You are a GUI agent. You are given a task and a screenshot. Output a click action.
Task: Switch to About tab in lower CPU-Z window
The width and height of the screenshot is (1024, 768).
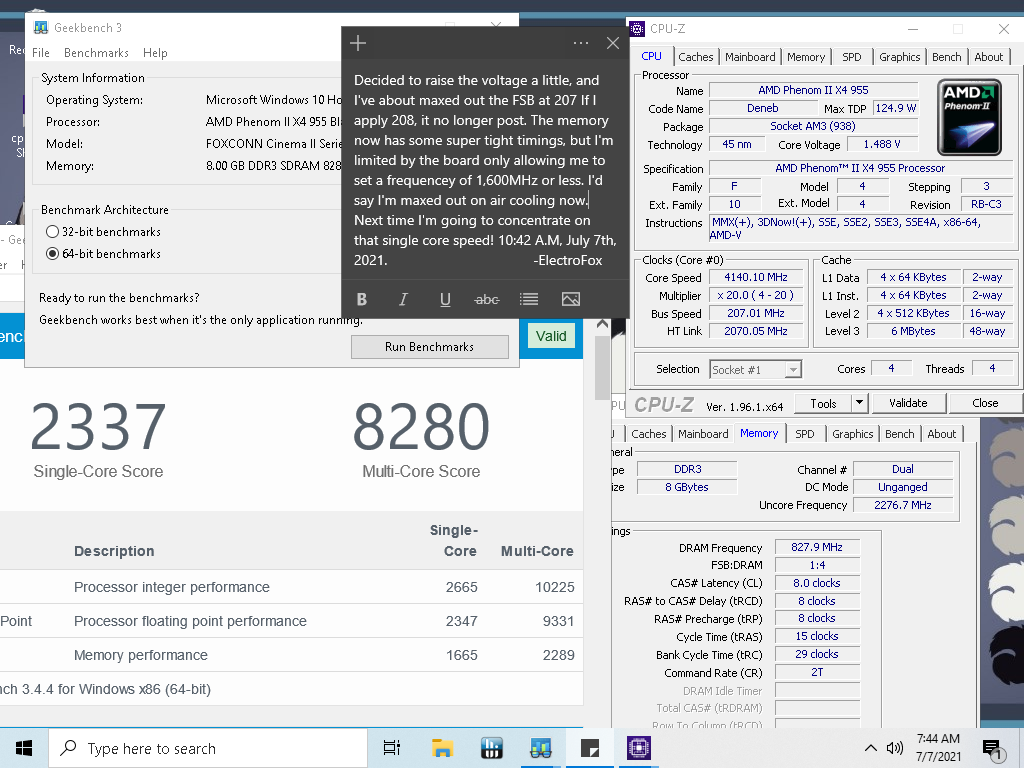pos(941,434)
